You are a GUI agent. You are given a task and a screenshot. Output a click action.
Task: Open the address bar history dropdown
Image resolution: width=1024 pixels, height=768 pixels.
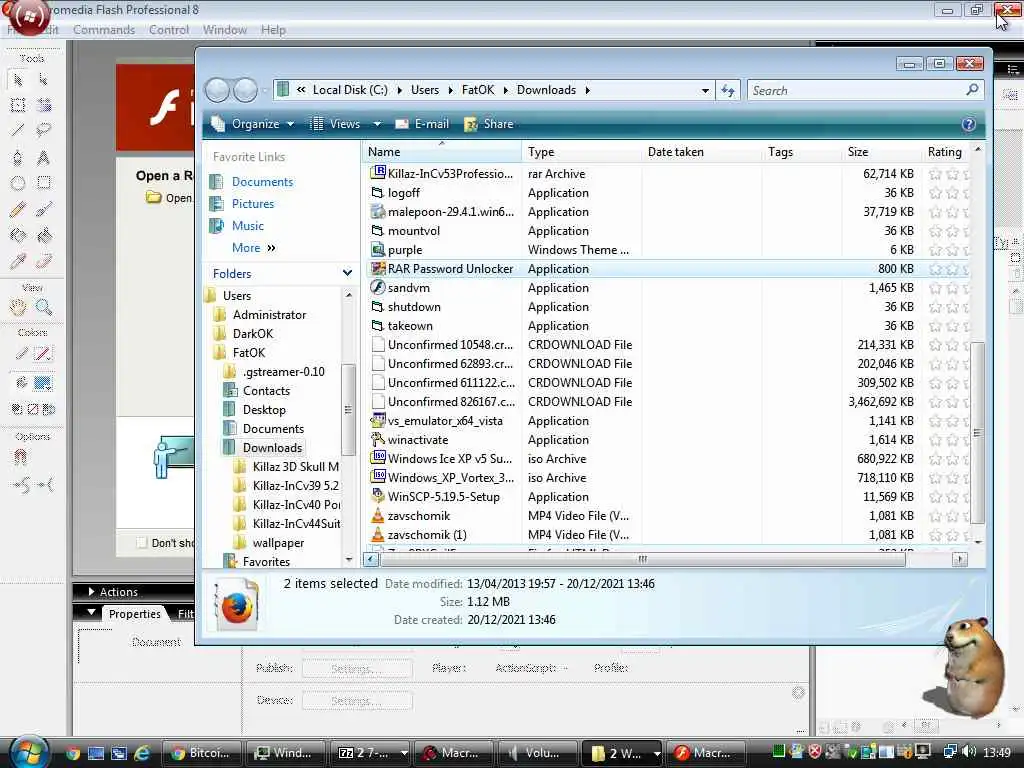pyautogui.click(x=705, y=91)
